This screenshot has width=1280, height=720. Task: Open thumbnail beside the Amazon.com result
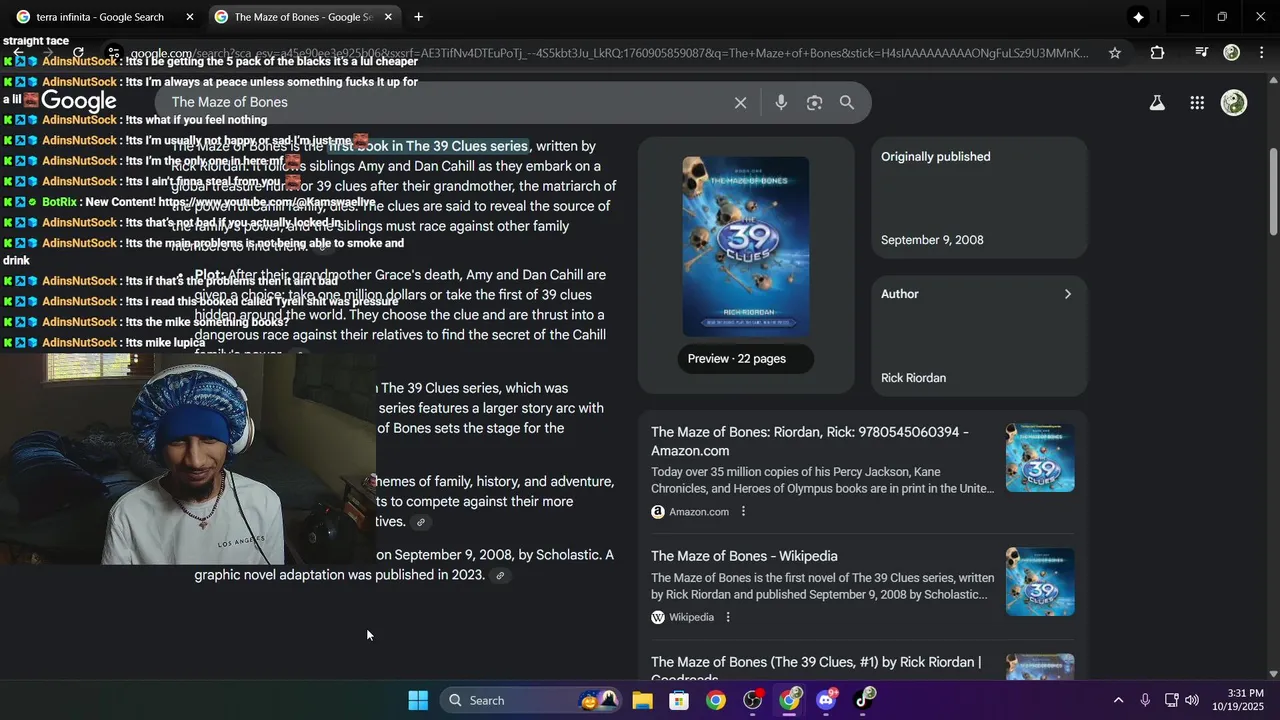tap(1040, 458)
